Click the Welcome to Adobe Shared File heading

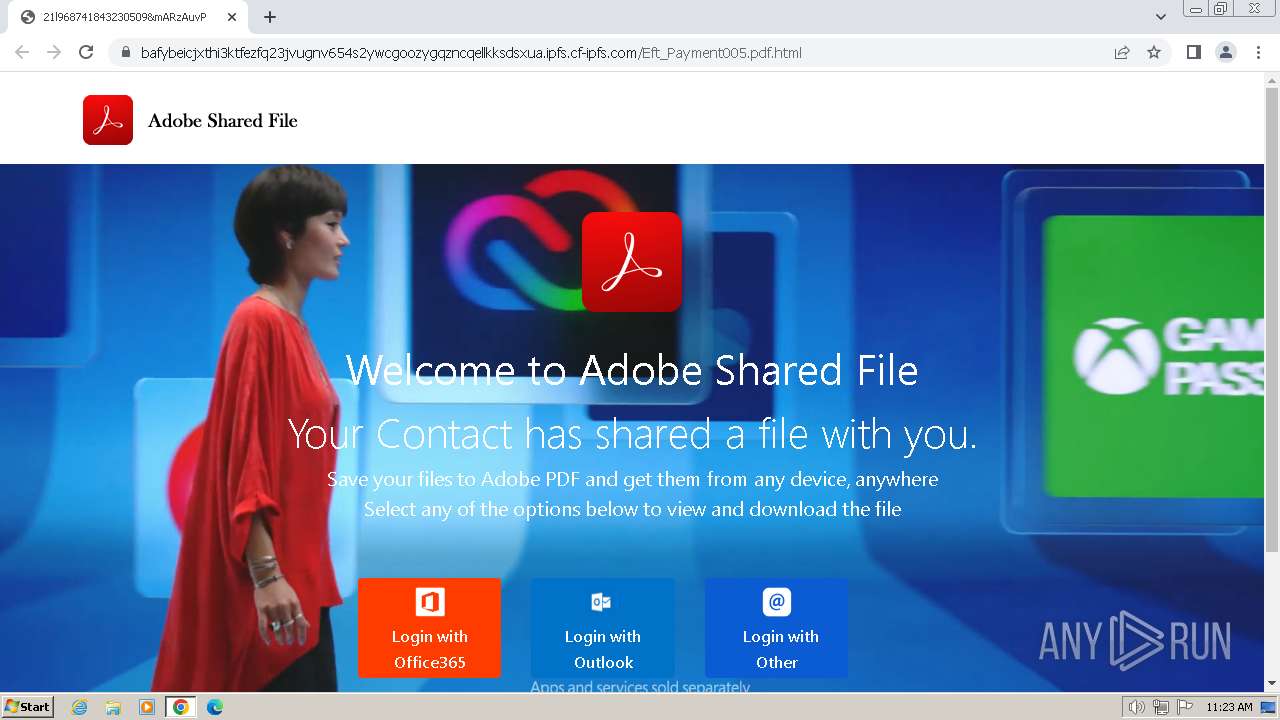tap(632, 370)
